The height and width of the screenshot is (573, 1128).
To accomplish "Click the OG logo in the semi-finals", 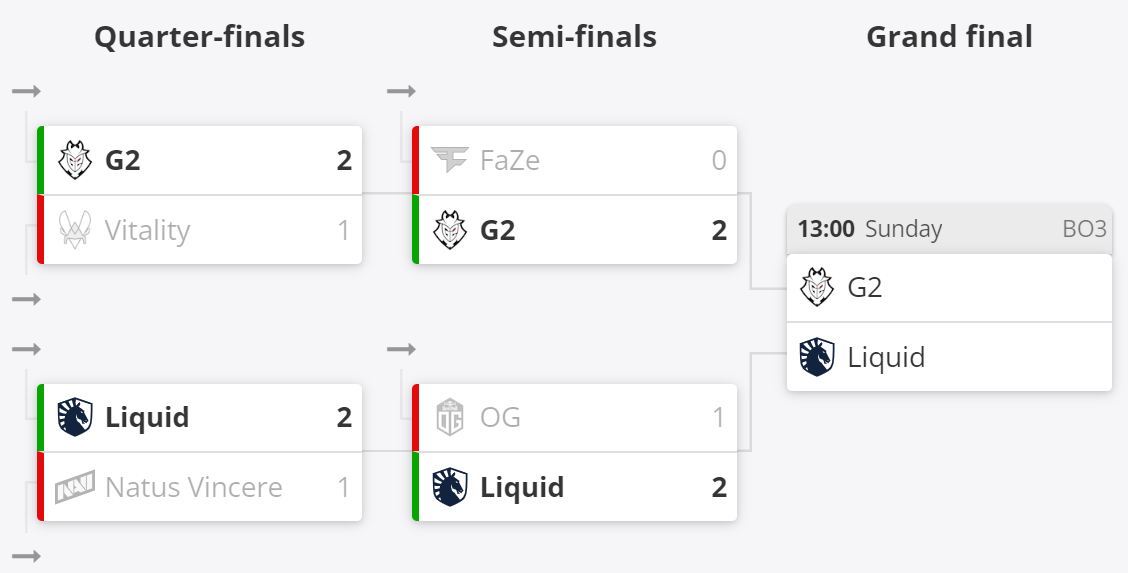I will click(450, 417).
